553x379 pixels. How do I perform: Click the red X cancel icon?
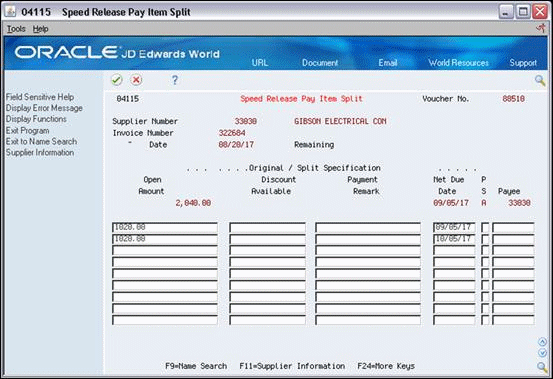[x=136, y=80]
